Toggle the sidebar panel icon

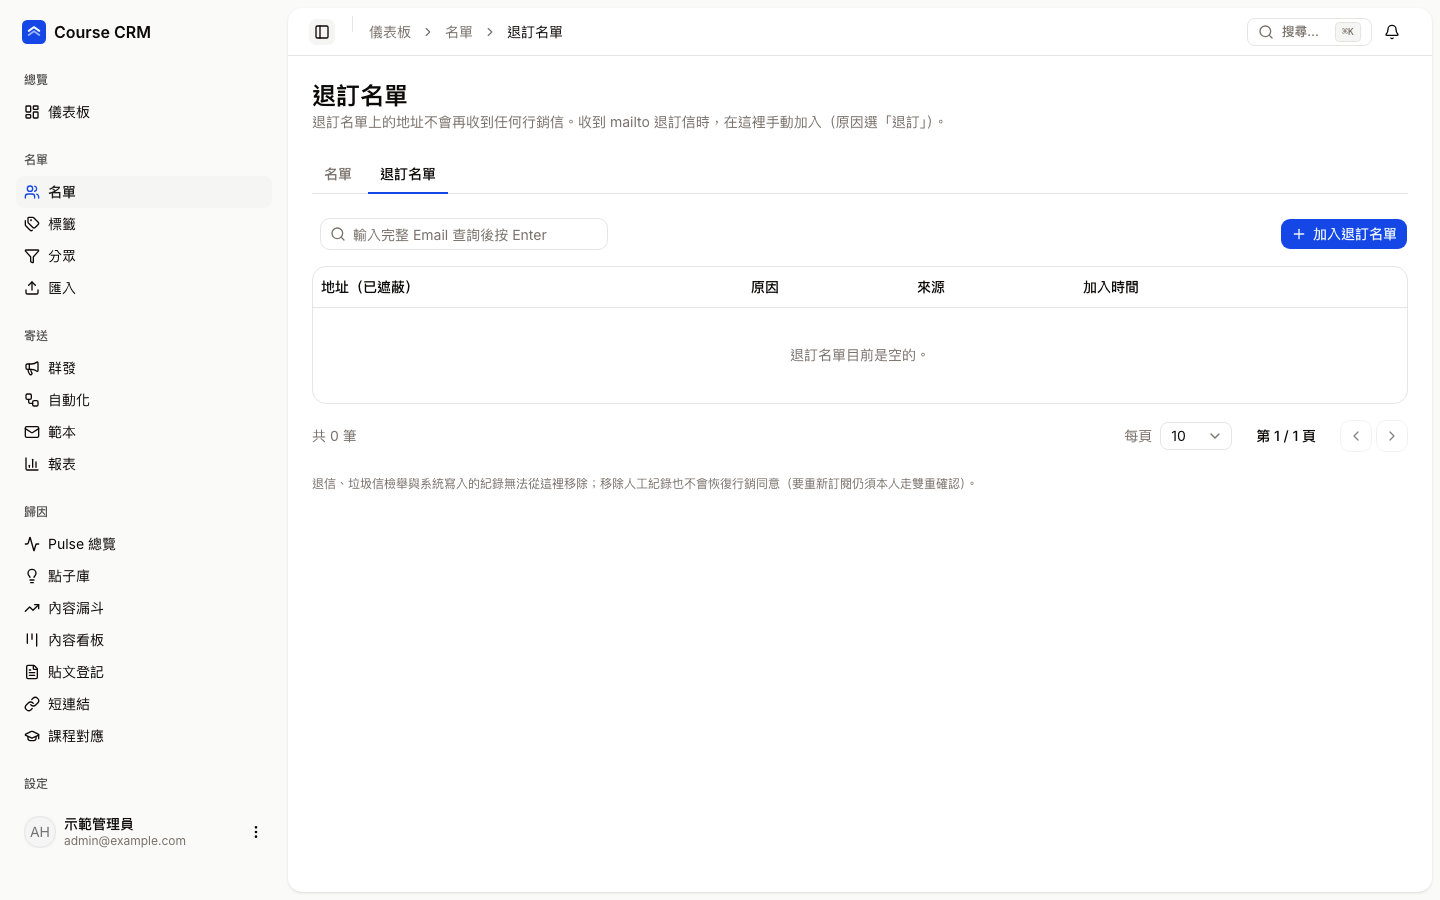coord(322,32)
